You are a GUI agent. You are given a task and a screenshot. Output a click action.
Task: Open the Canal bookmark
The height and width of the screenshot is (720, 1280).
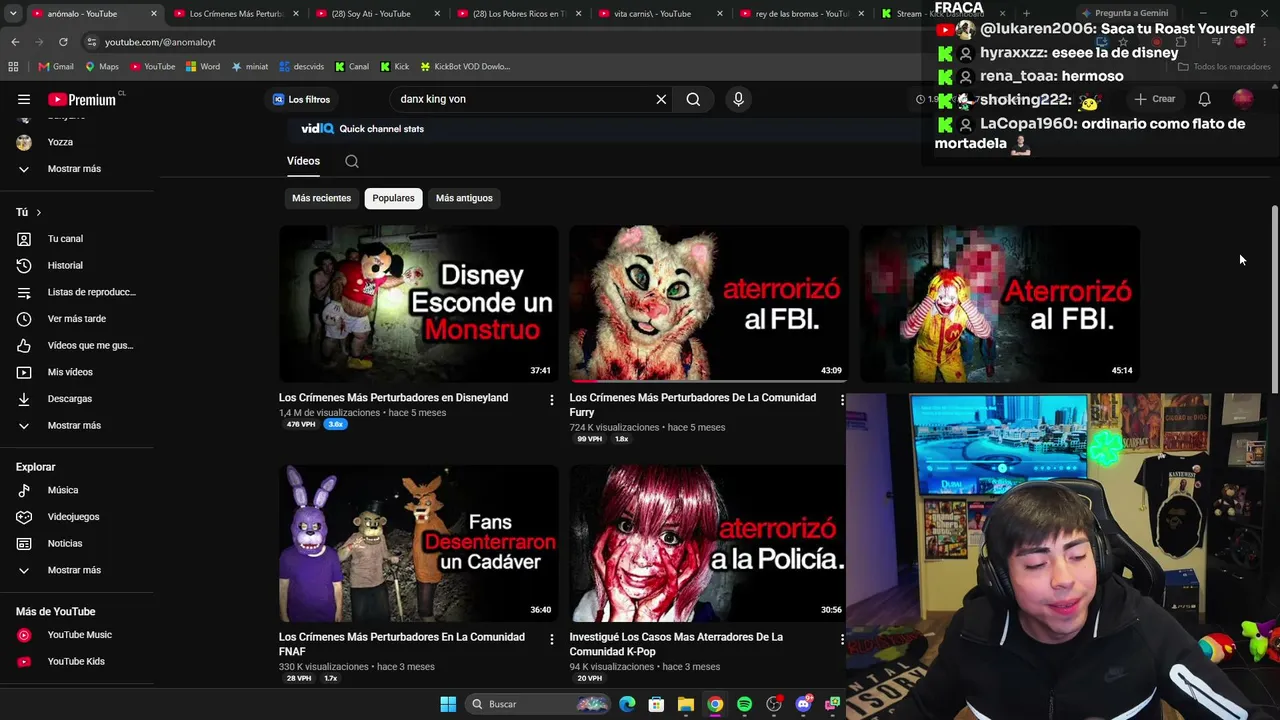tap(352, 67)
